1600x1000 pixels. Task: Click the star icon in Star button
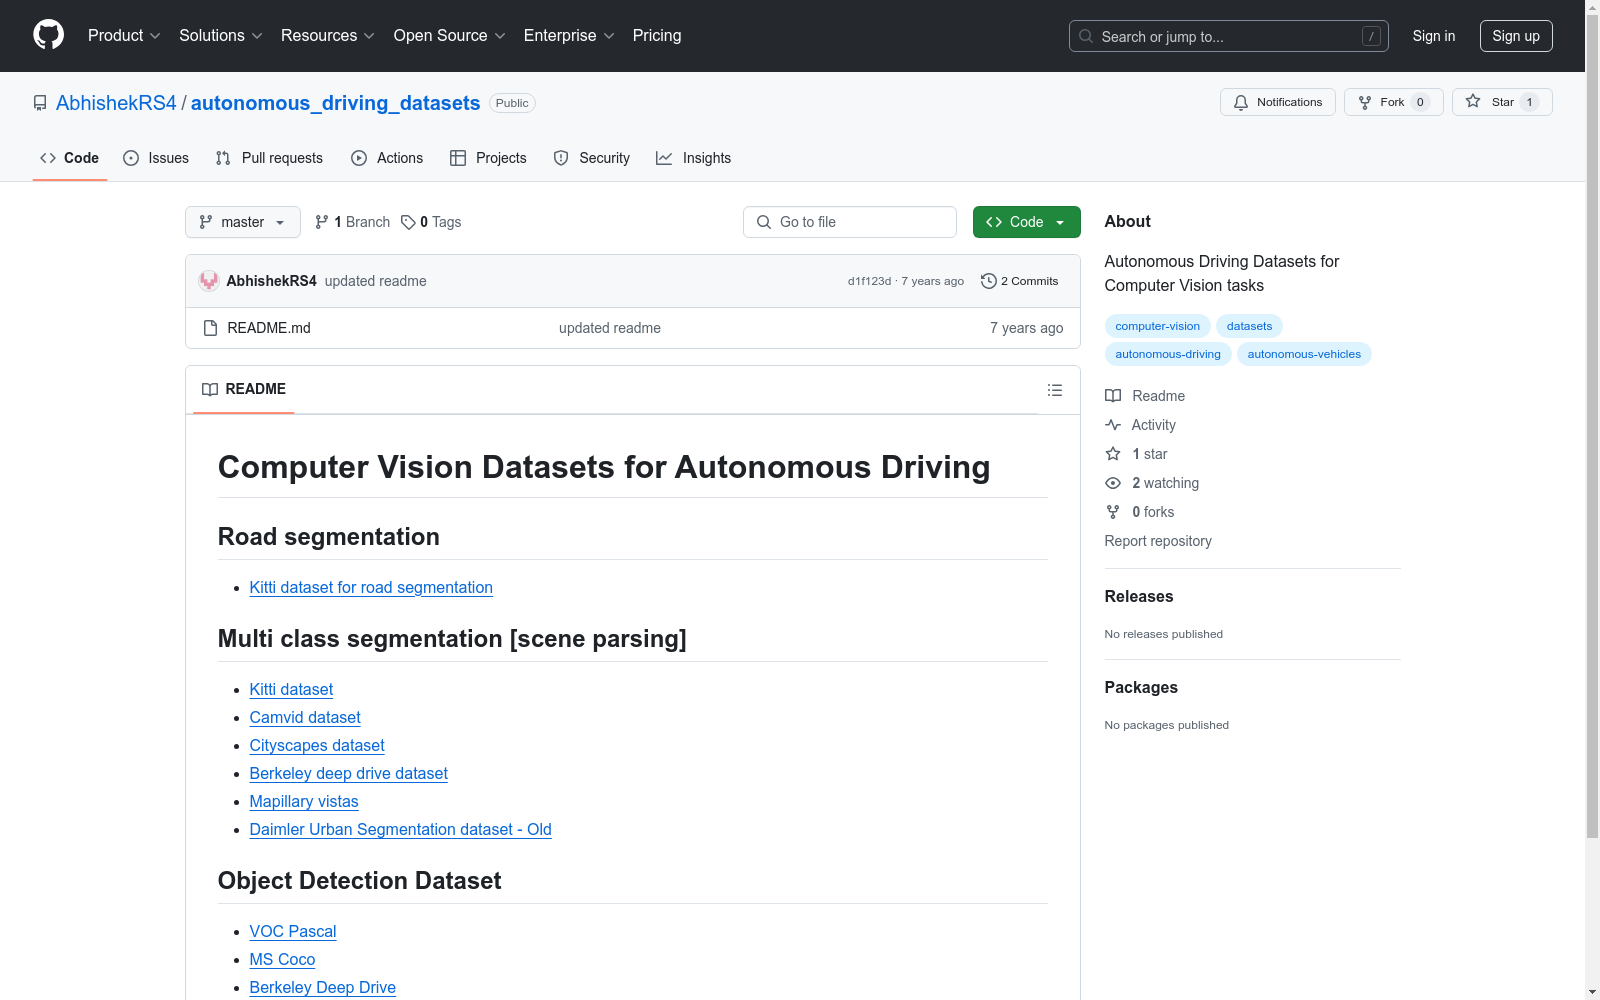coord(1473,102)
